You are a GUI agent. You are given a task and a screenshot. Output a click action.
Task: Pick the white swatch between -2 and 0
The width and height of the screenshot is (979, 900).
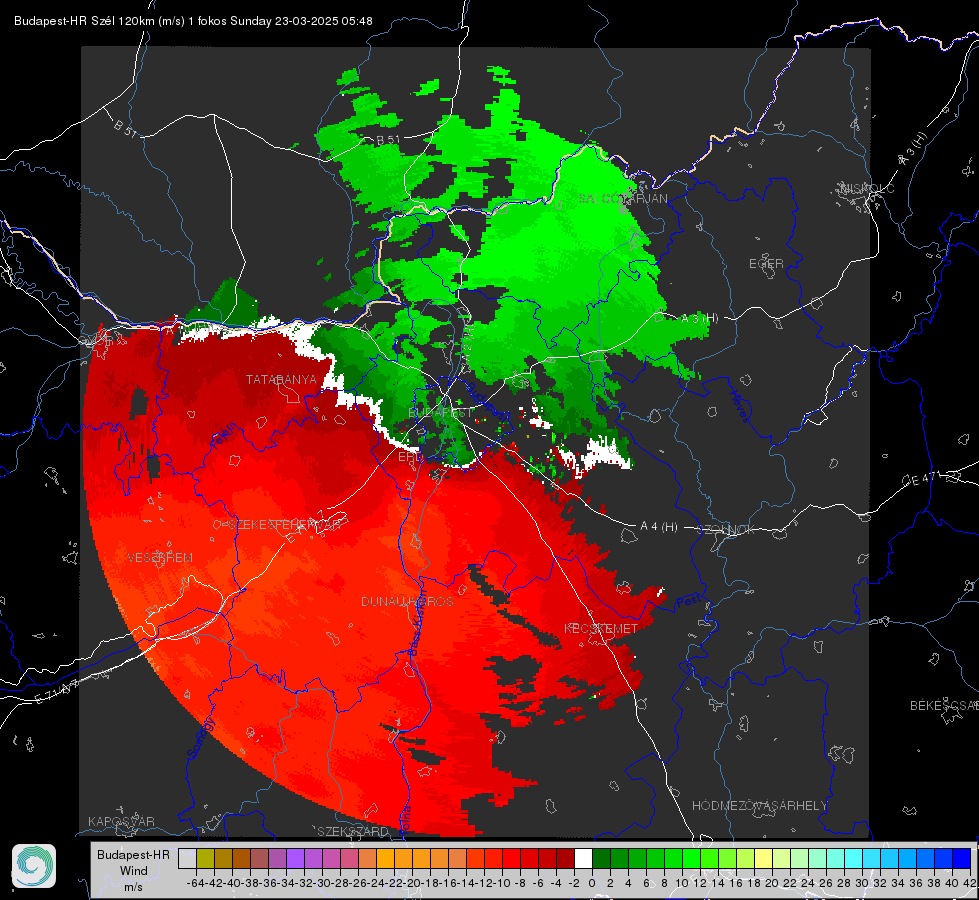click(583, 858)
